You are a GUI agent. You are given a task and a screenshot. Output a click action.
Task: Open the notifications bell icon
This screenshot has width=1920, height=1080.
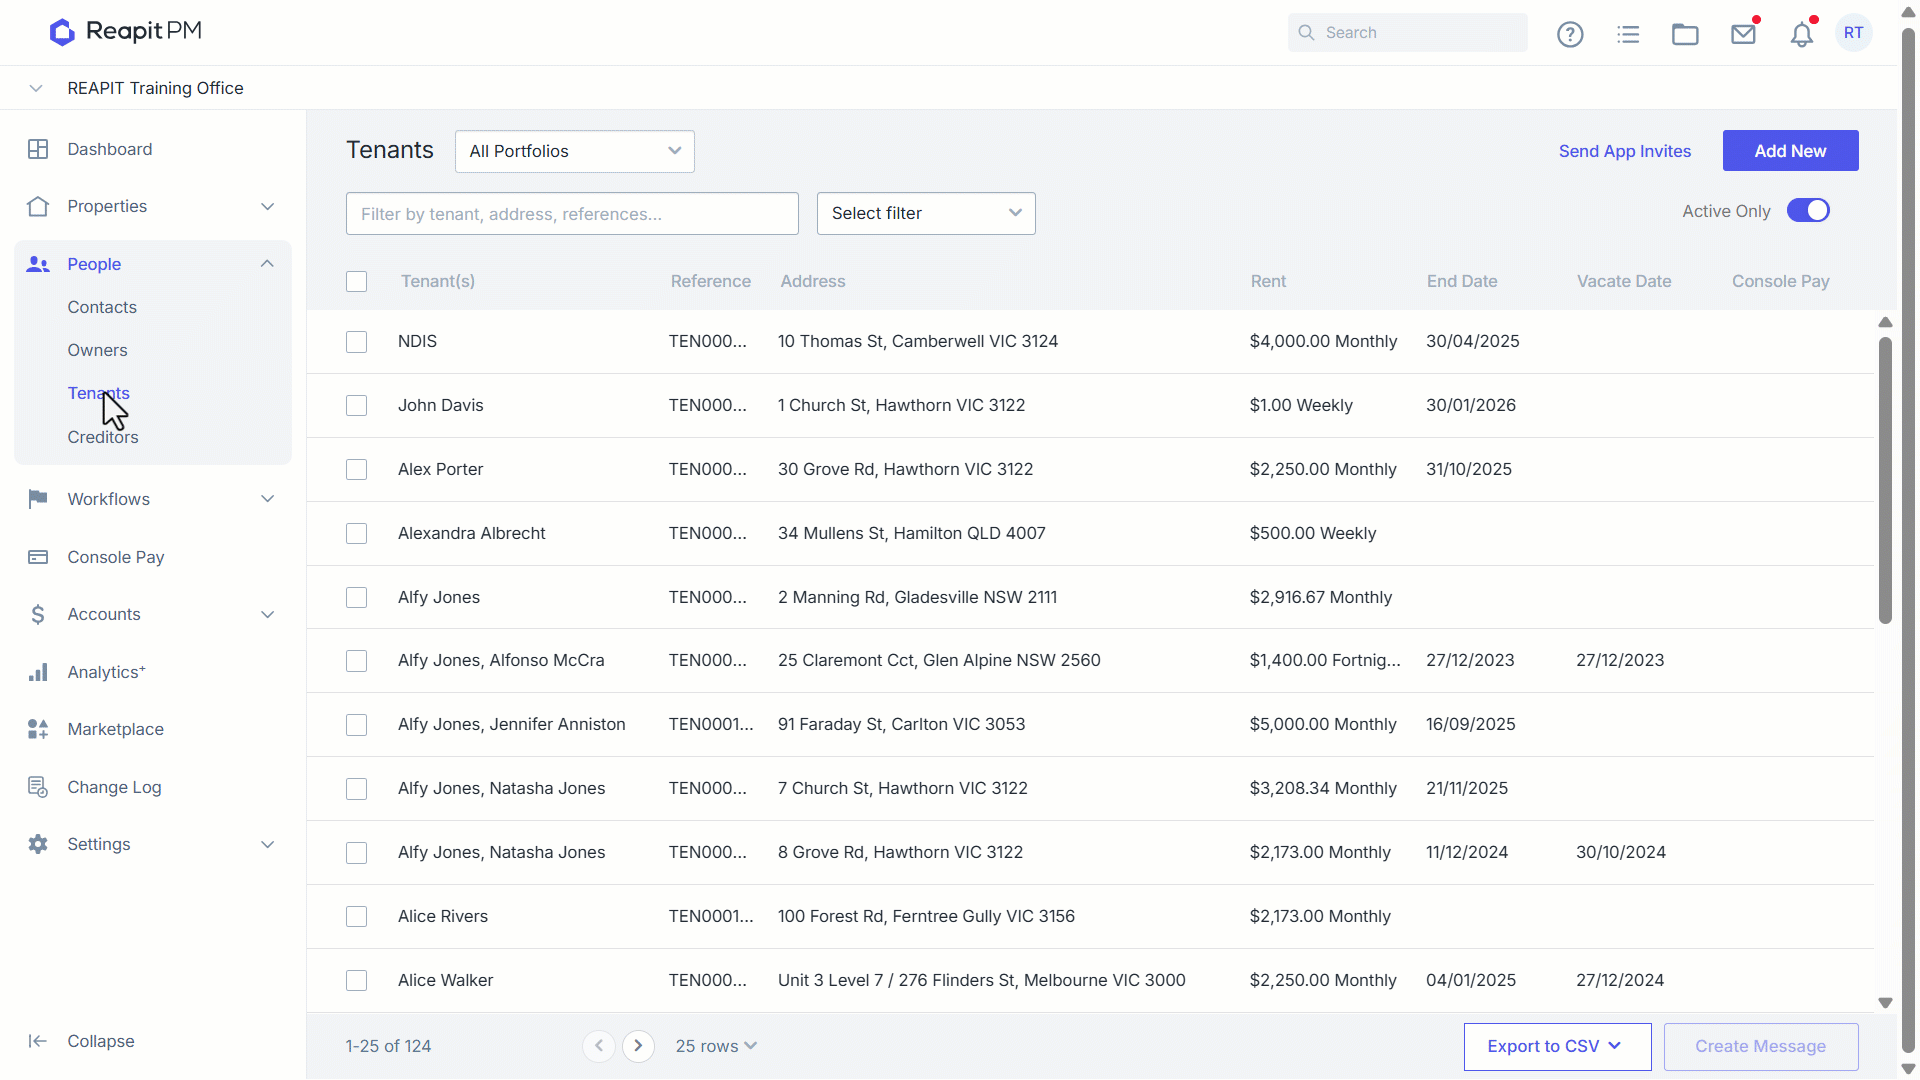coord(1802,34)
